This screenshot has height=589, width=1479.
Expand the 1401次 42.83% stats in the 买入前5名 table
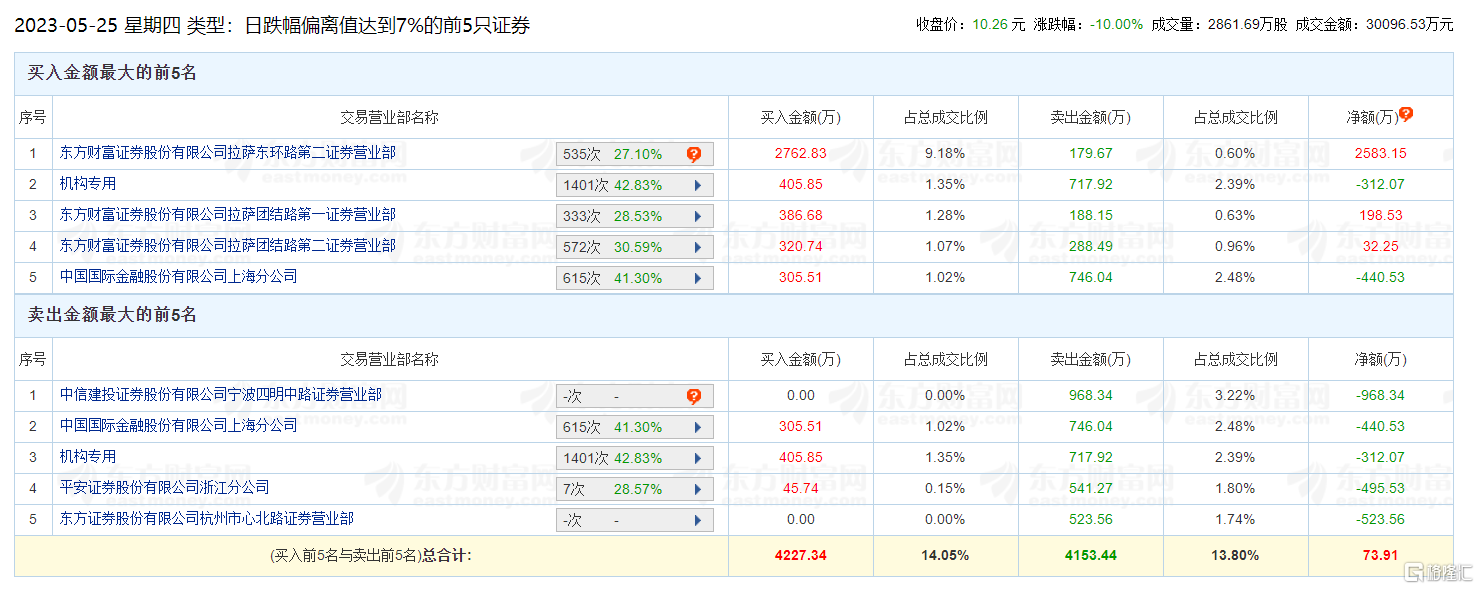[697, 185]
